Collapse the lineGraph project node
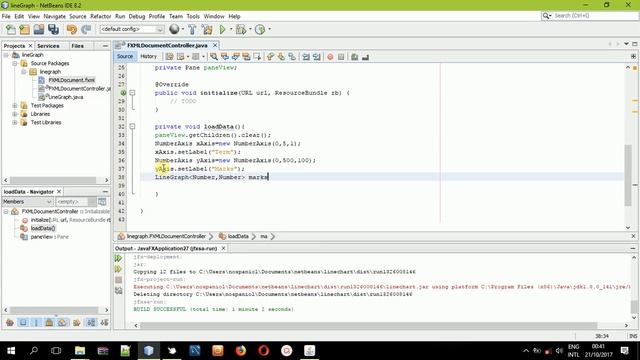The height and width of the screenshot is (360, 640). 6,55
